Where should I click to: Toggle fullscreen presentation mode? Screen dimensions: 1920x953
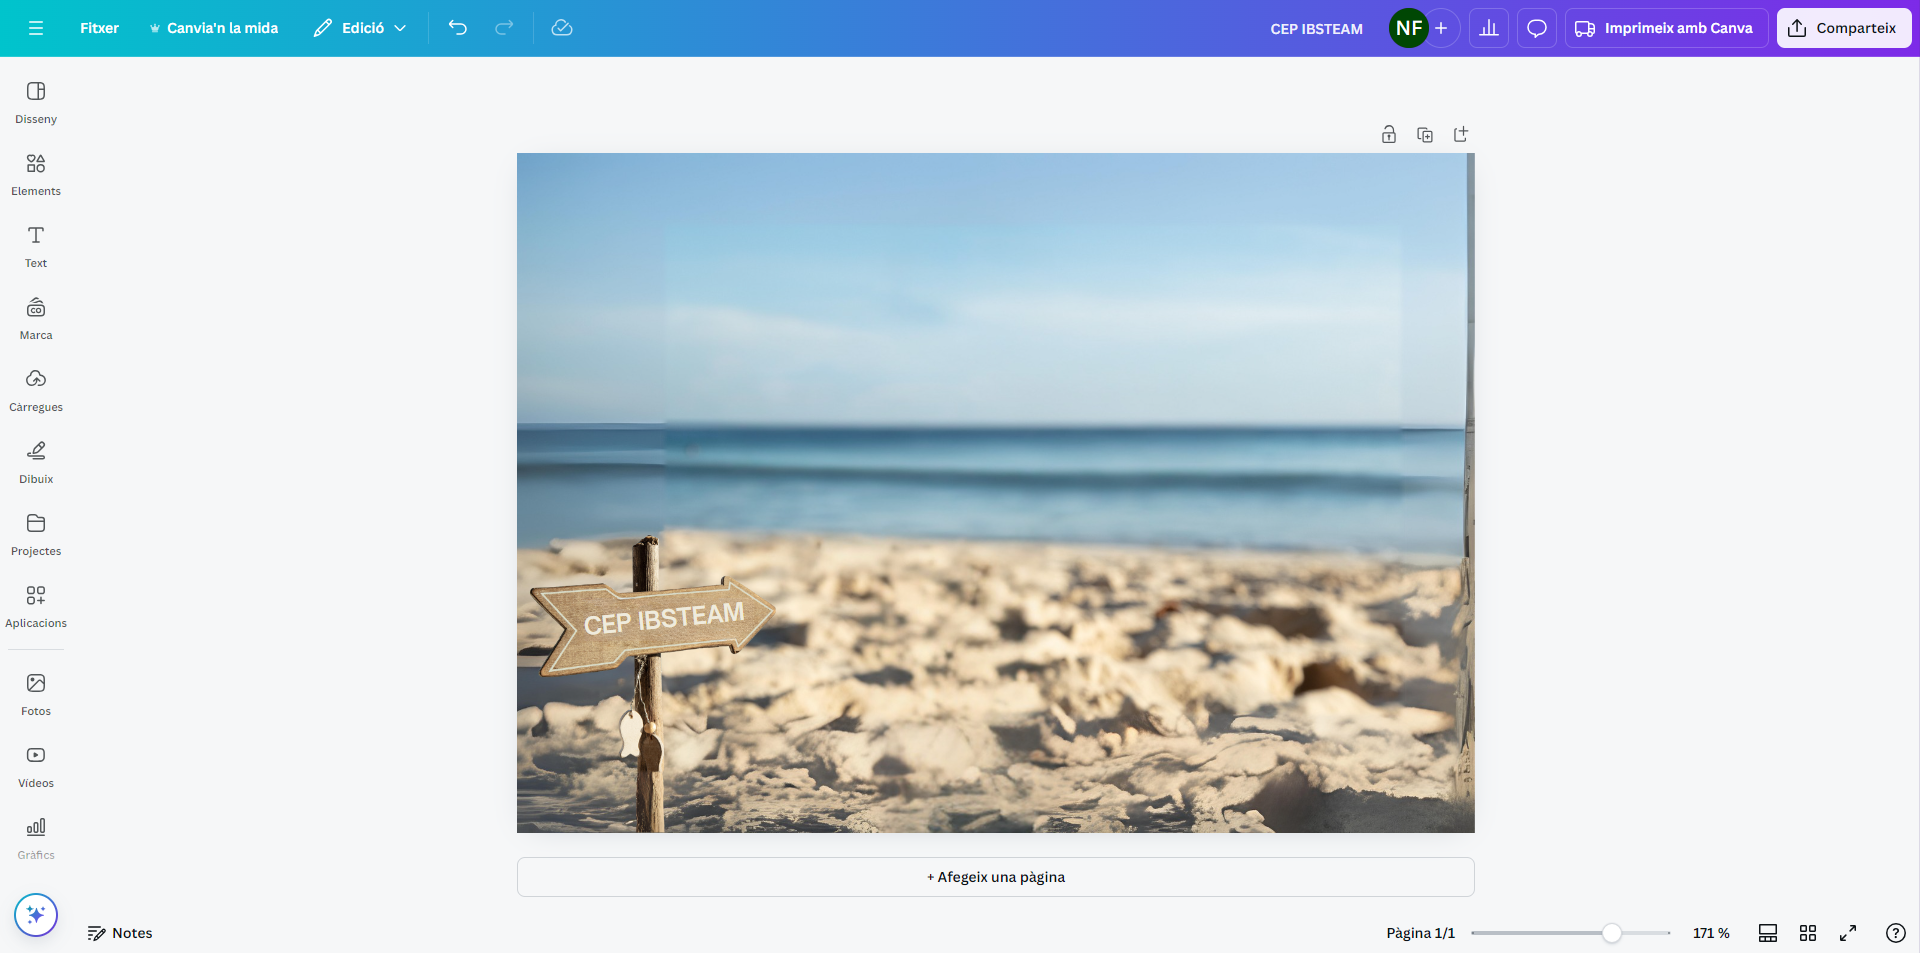pyautogui.click(x=1848, y=933)
